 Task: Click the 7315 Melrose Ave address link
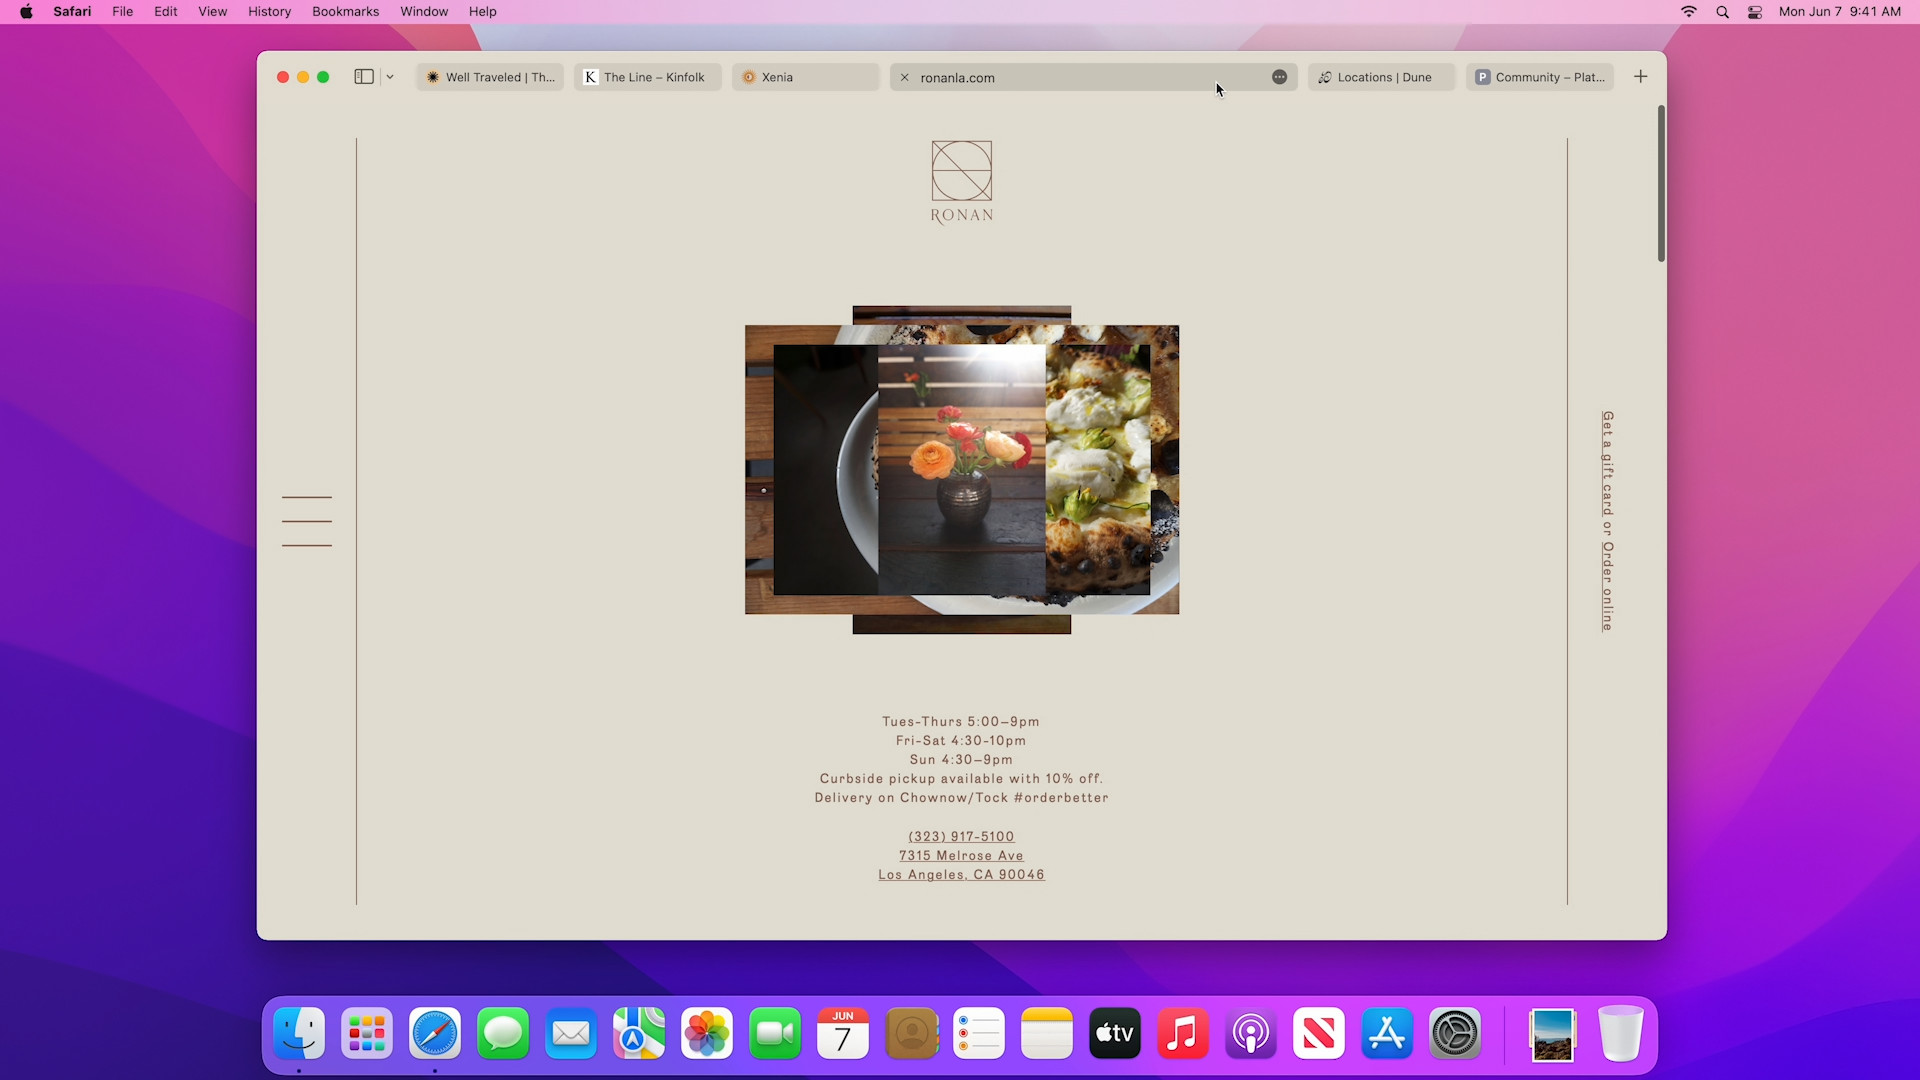(x=960, y=855)
